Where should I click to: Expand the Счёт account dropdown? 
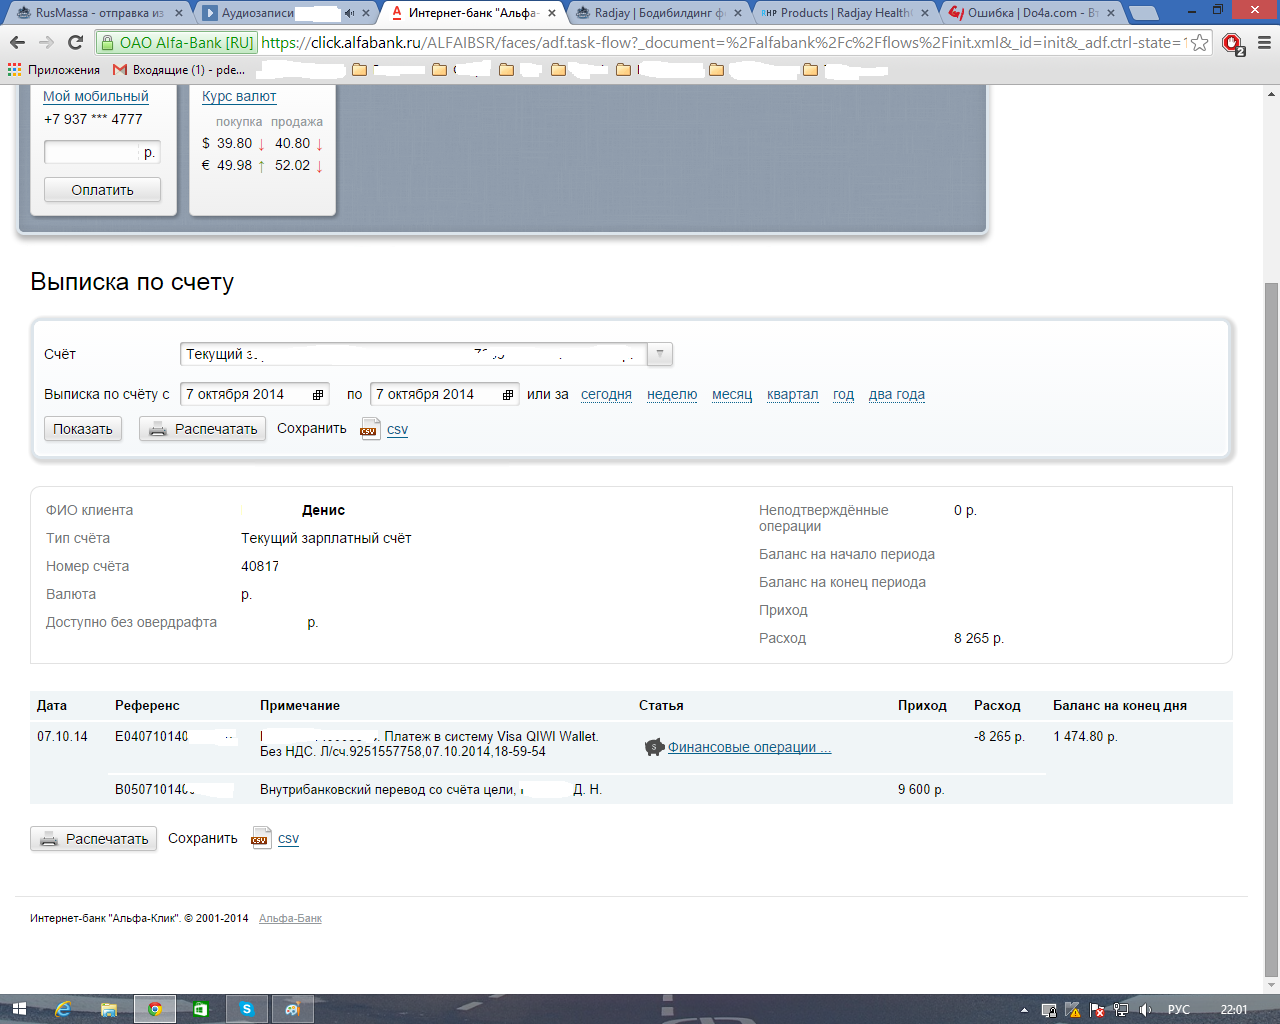tap(660, 354)
